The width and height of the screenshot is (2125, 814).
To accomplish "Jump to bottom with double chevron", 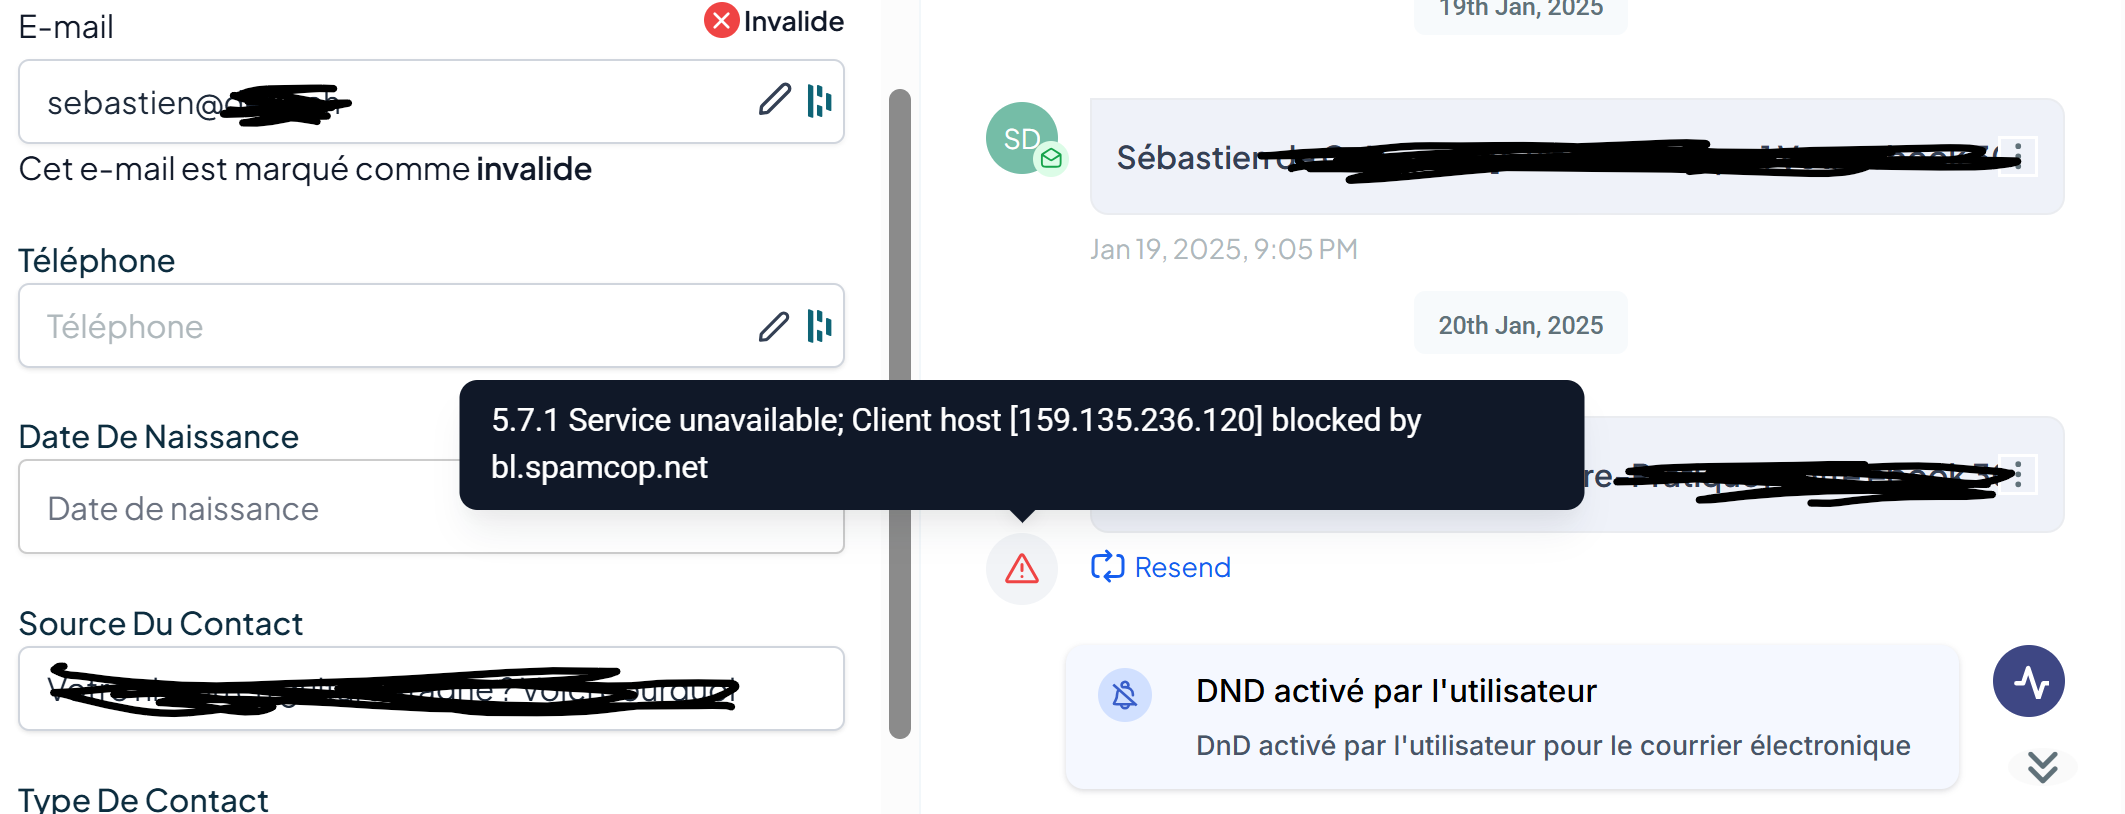I will tap(2042, 767).
